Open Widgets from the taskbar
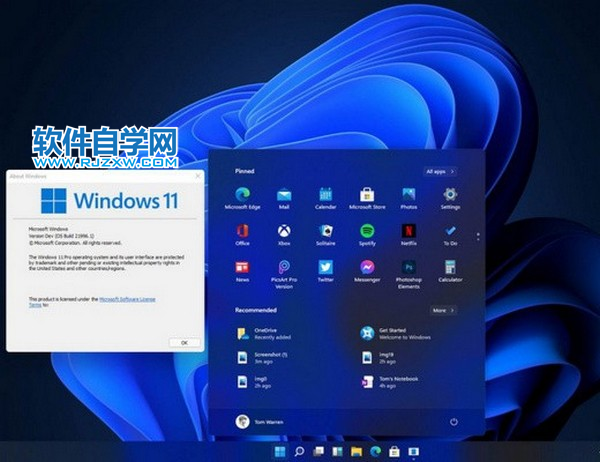 pyautogui.click(x=337, y=452)
